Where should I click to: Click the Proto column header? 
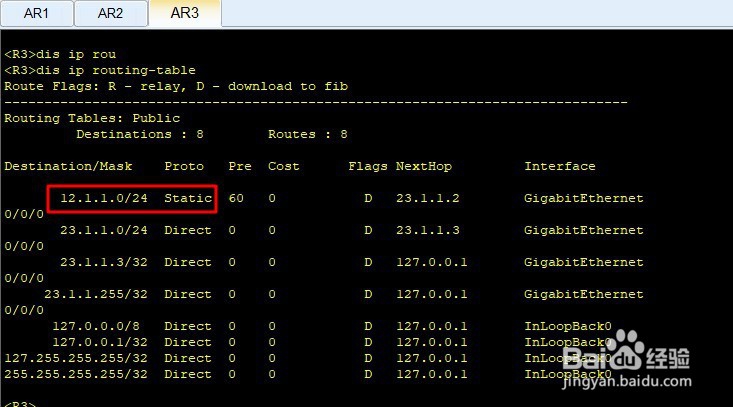click(184, 166)
